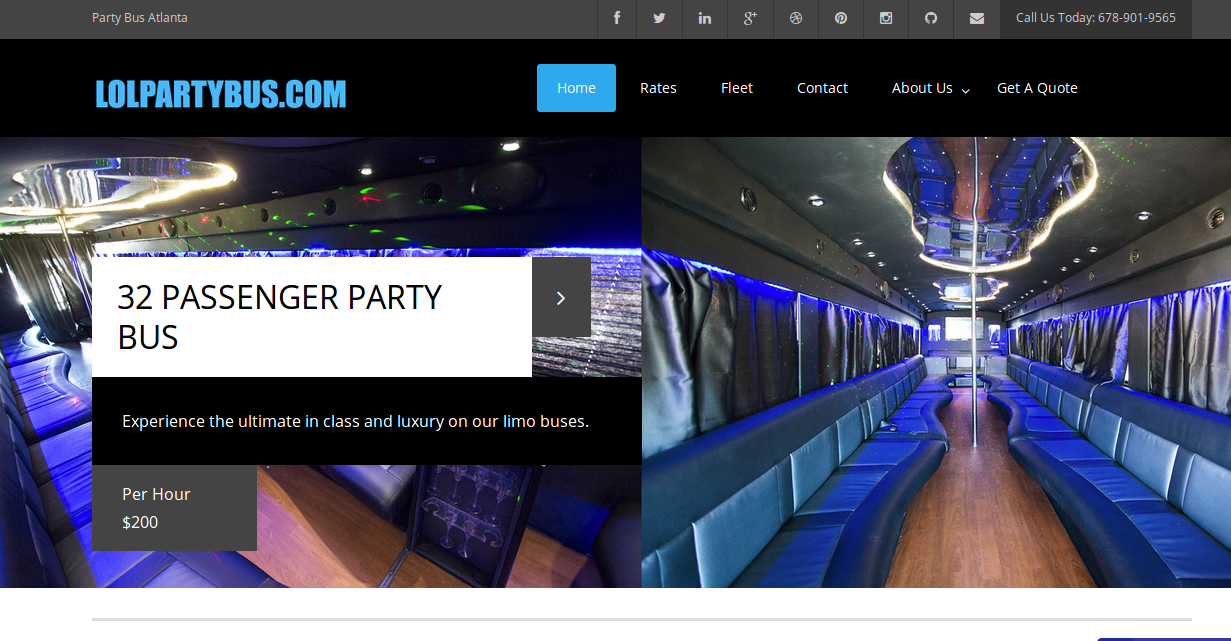Click the email envelope icon
This screenshot has height=641, width=1231.
point(977,18)
